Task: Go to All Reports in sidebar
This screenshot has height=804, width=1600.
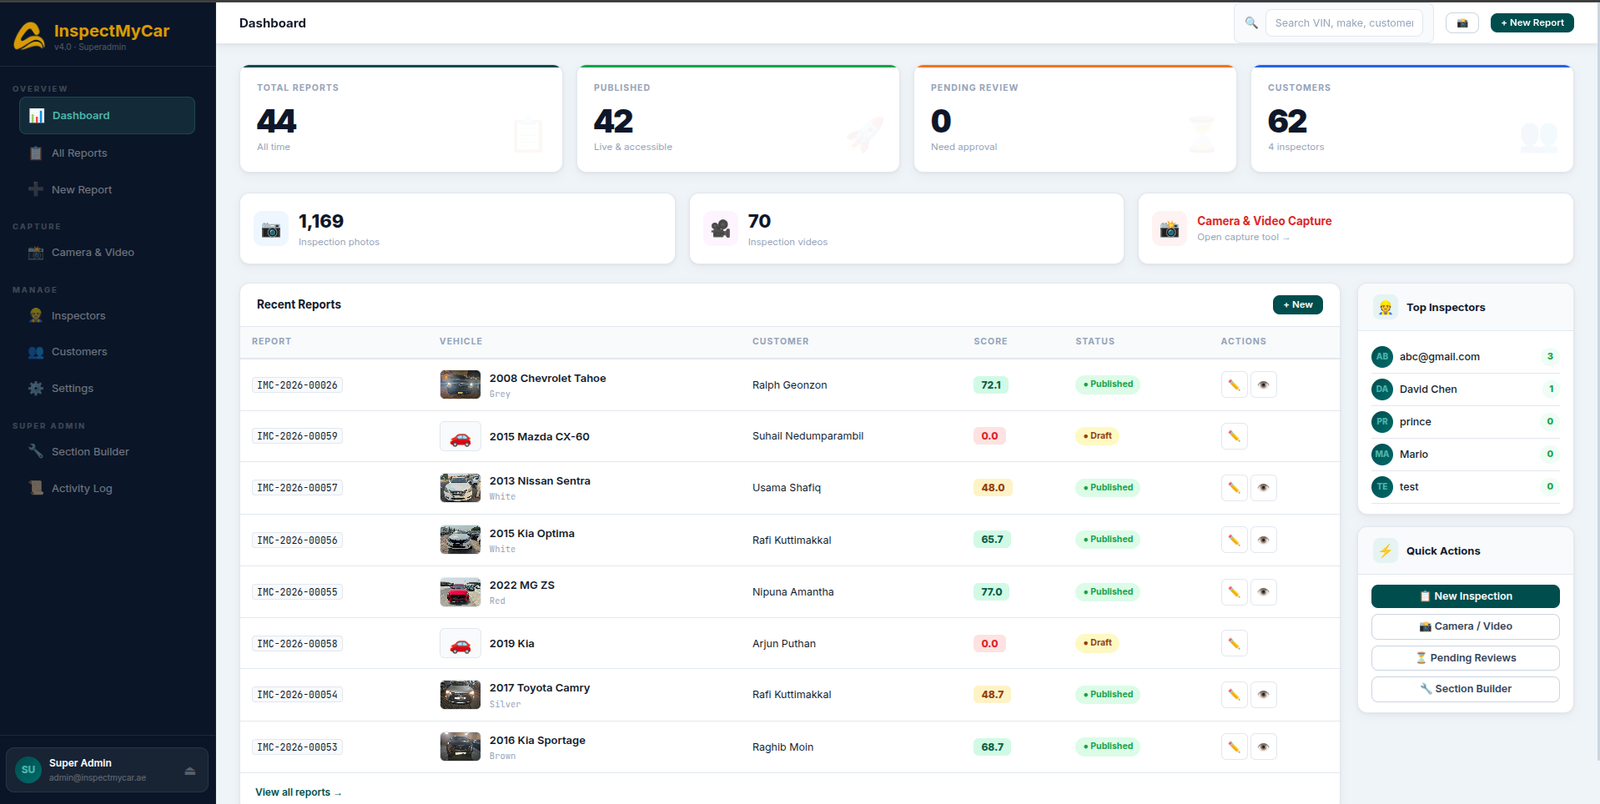Action: coord(107,153)
